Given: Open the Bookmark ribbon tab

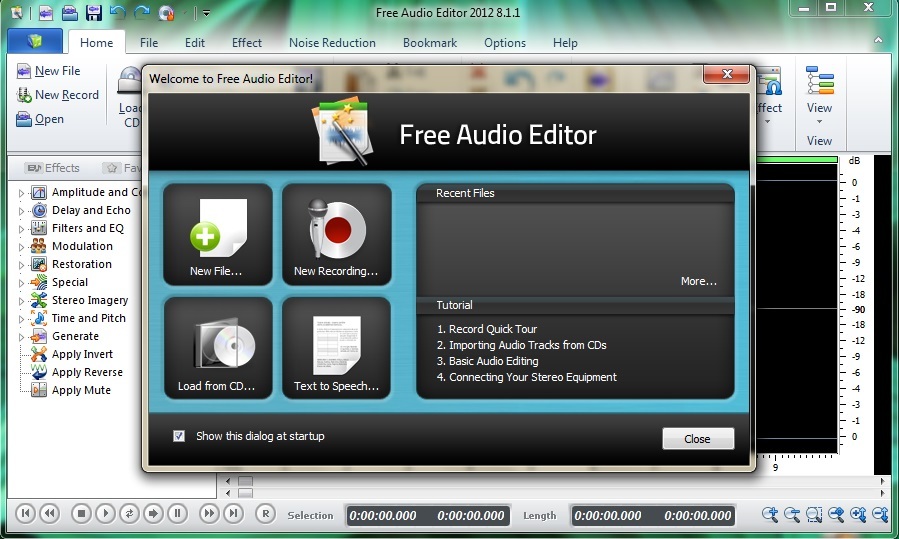Looking at the screenshot, I should tap(430, 42).
